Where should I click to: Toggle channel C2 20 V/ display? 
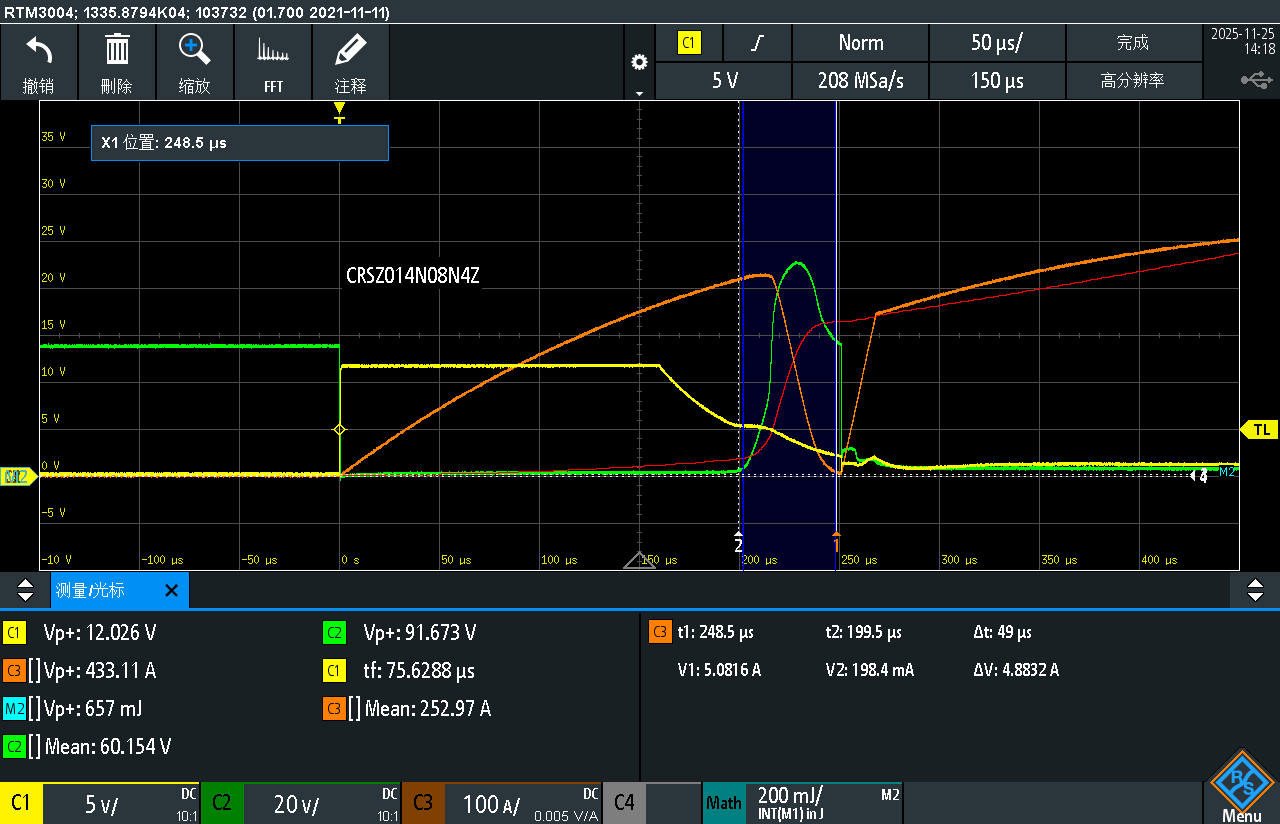[300, 803]
